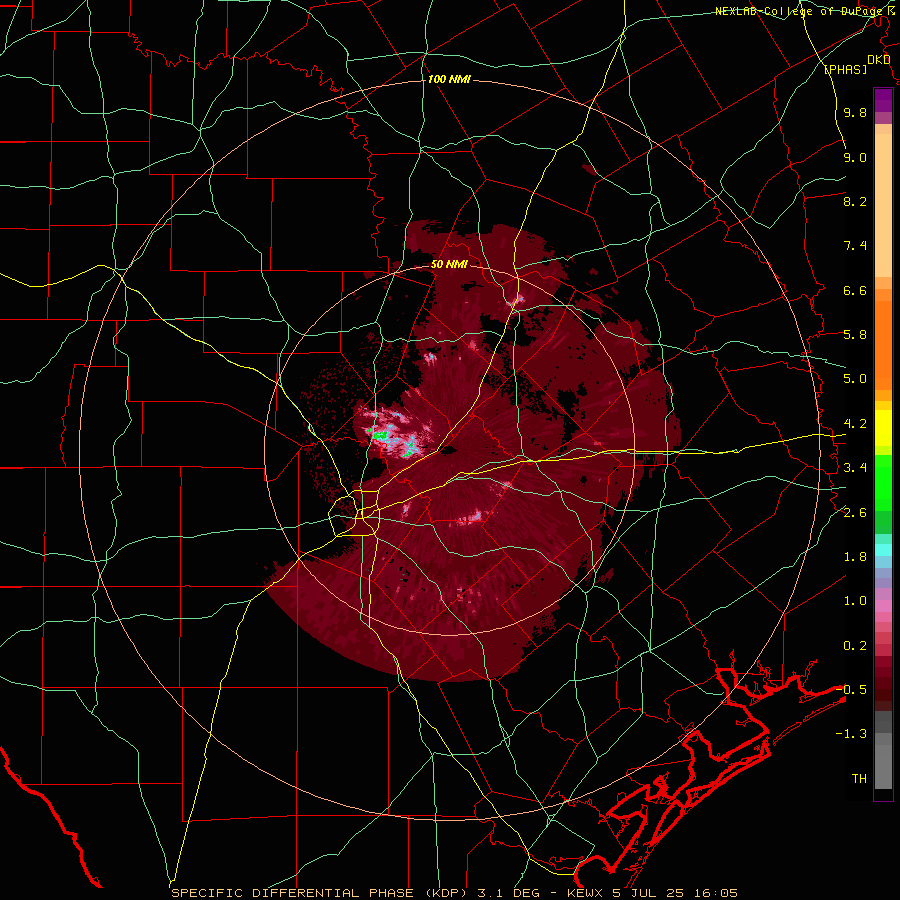Click the 1.8 scale value

(855, 557)
